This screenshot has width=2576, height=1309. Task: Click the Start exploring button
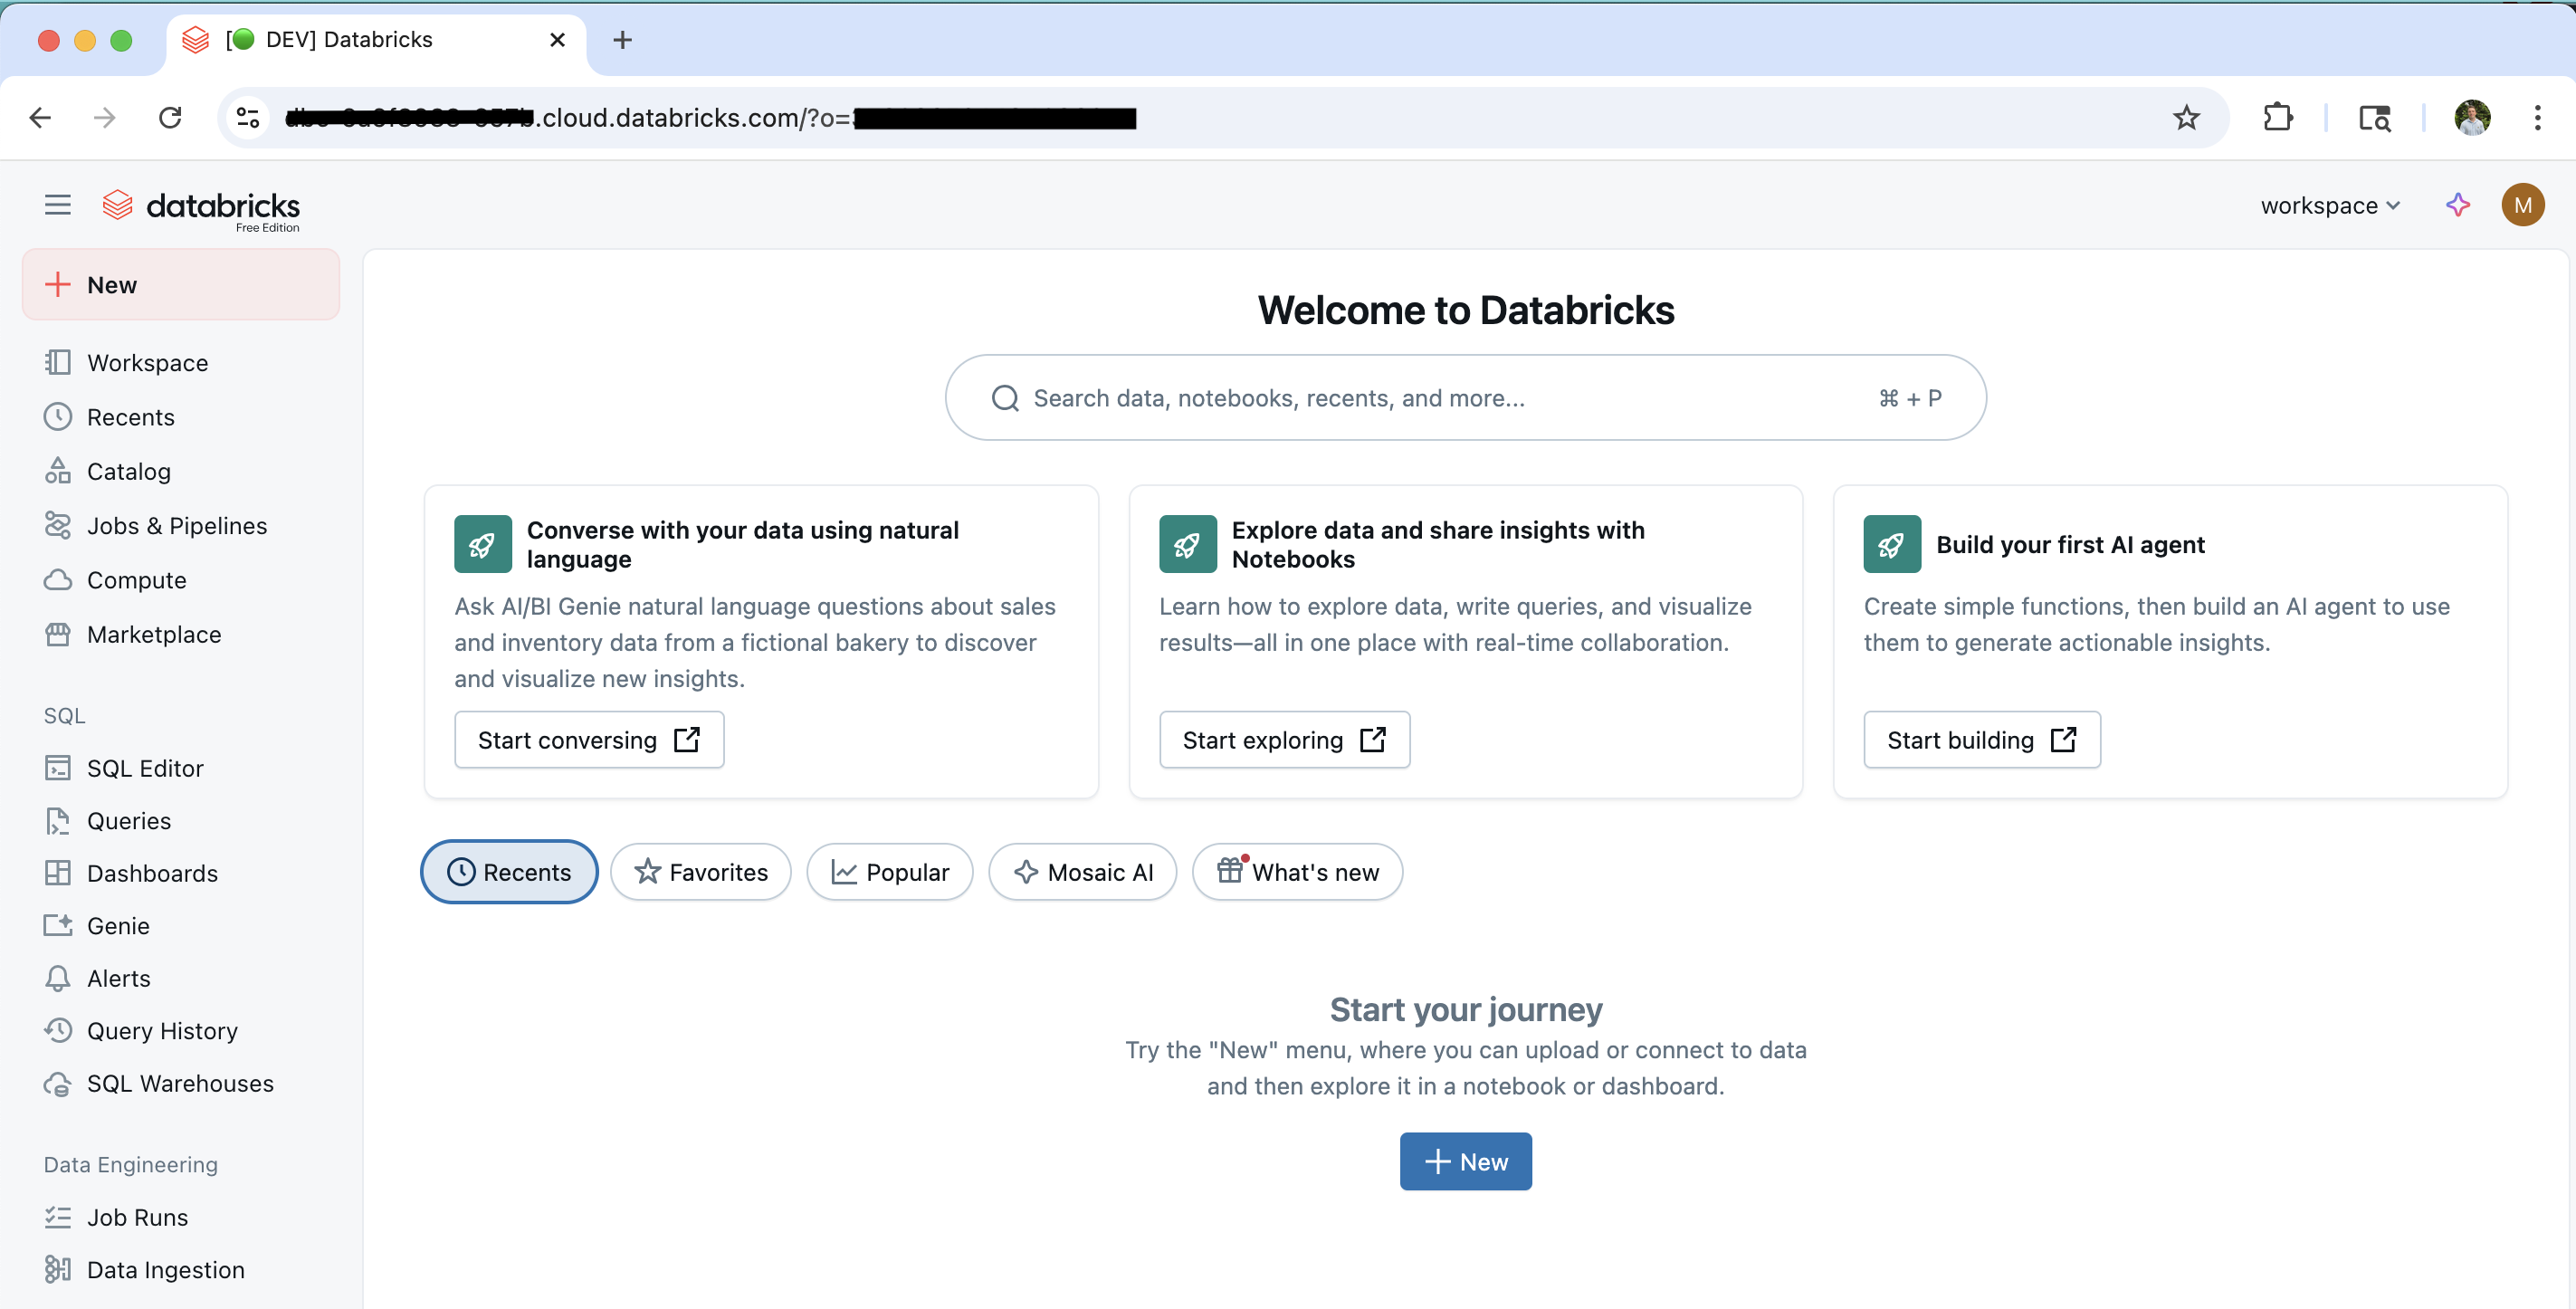[1284, 740]
